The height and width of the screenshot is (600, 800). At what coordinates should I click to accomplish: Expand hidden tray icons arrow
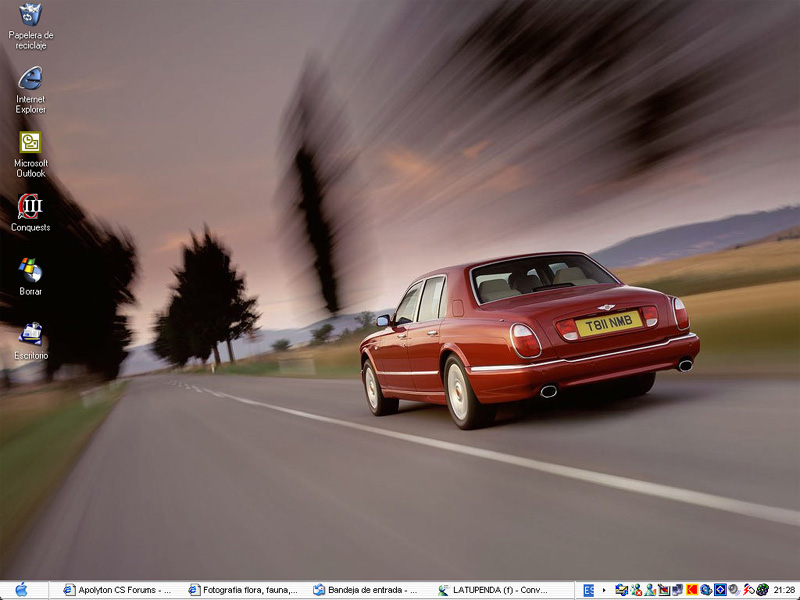tap(604, 590)
